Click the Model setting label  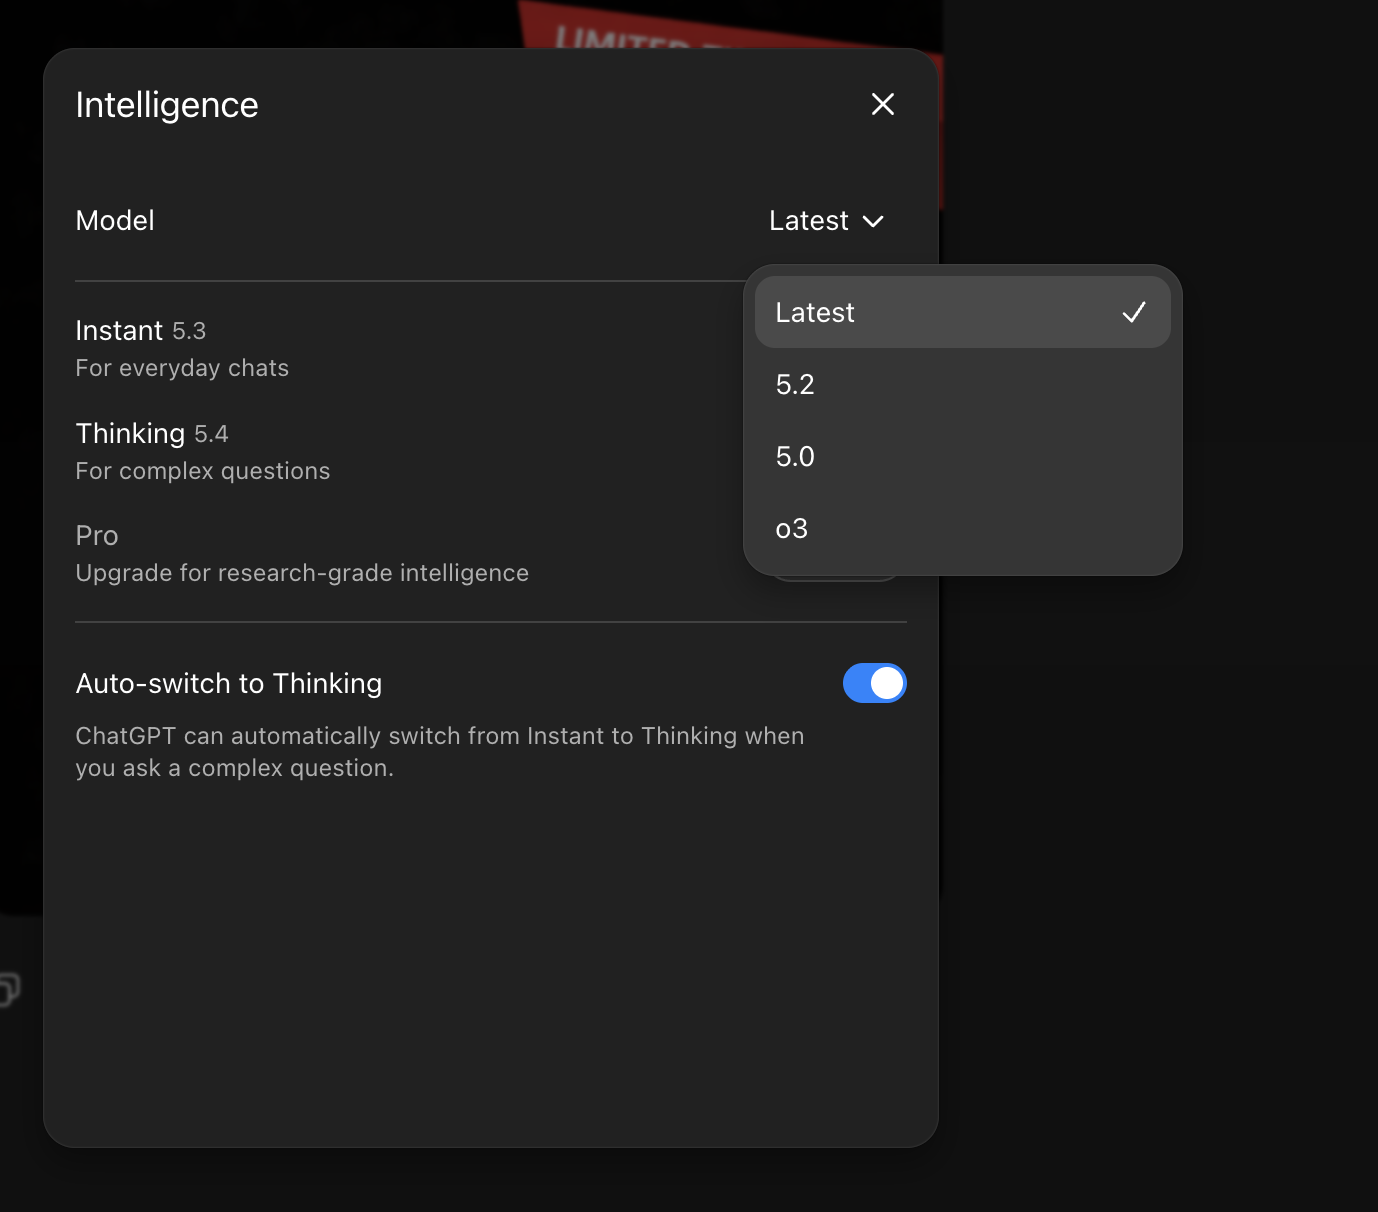[x=115, y=221]
